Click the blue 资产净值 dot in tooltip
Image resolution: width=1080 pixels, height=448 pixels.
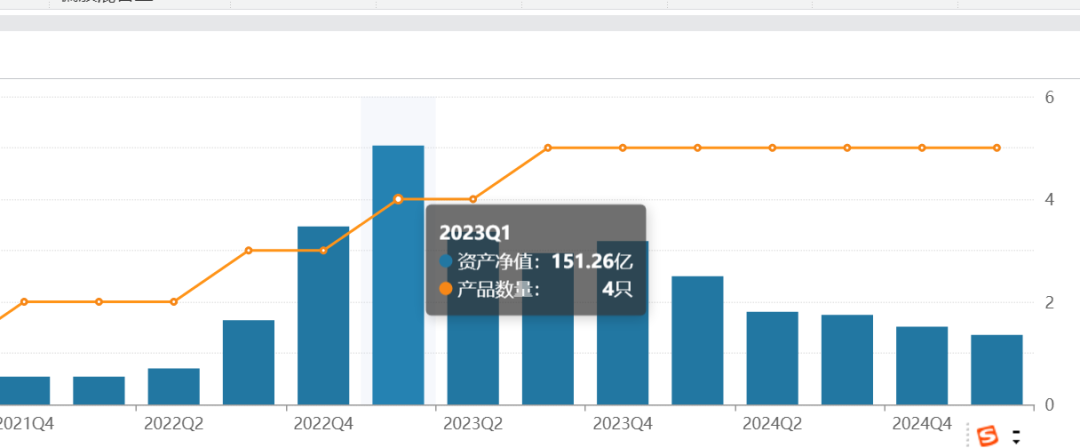click(x=446, y=262)
